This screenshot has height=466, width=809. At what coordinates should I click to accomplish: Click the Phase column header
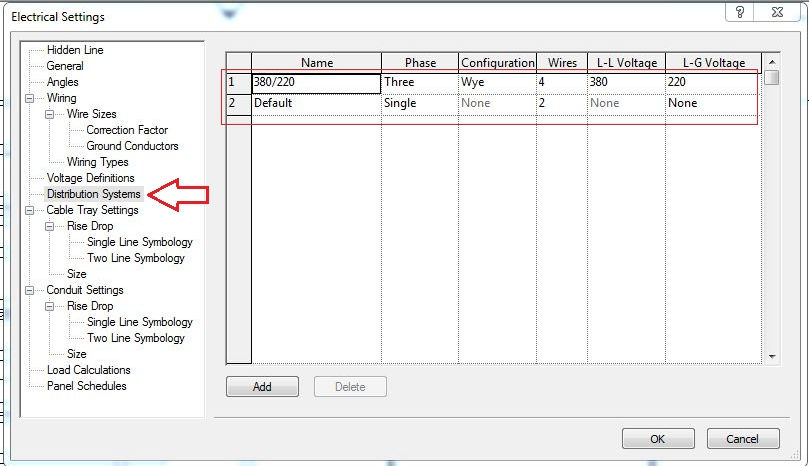click(420, 62)
